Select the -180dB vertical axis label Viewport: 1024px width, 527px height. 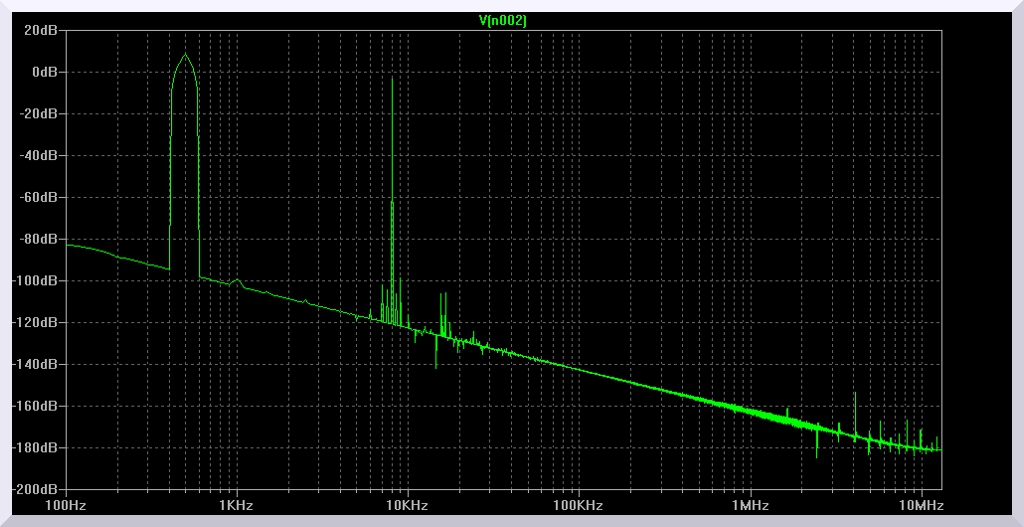[x=37, y=448]
